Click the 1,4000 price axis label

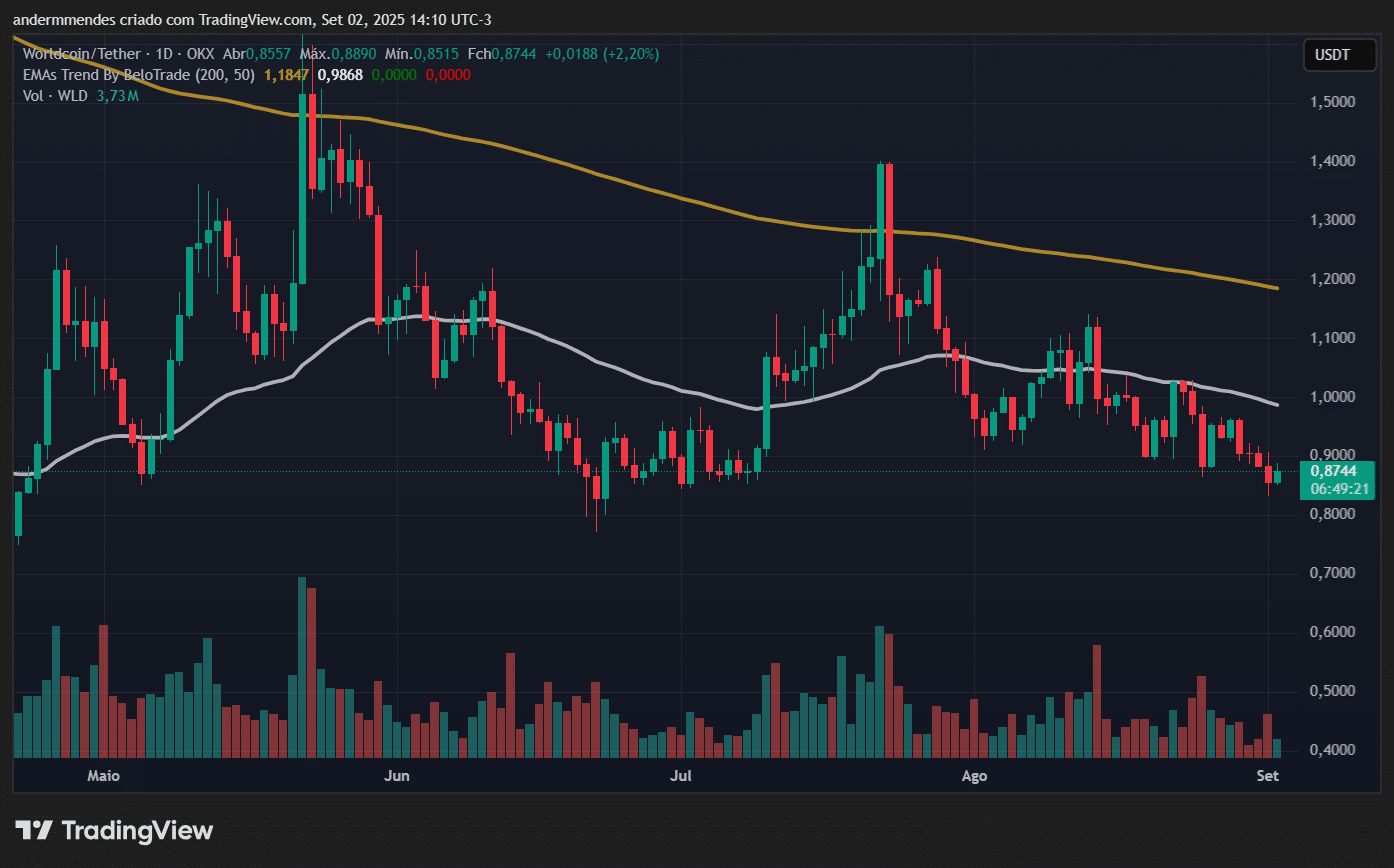click(x=1332, y=162)
